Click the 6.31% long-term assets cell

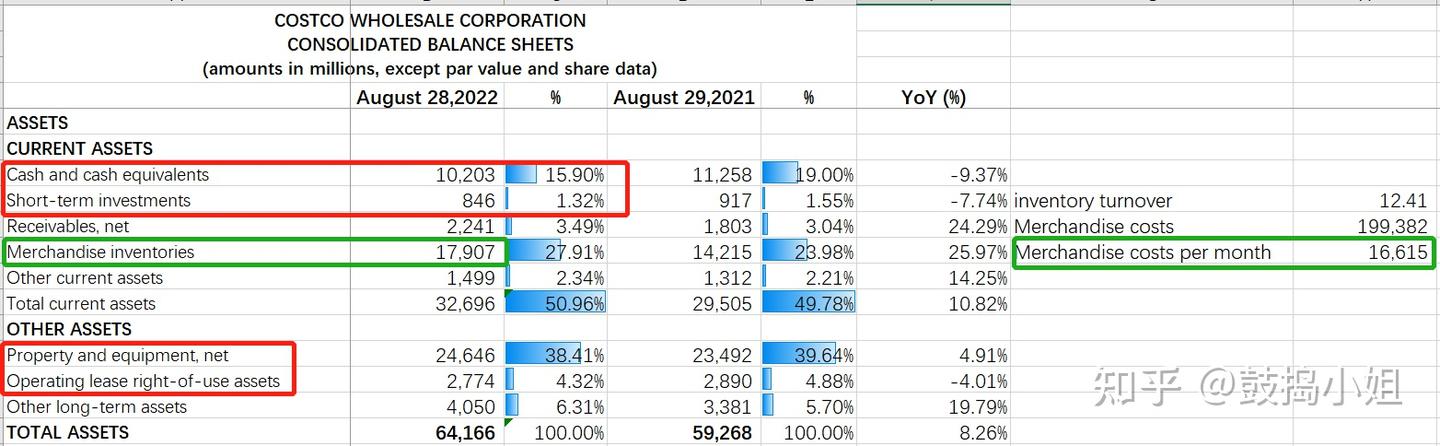(555, 408)
